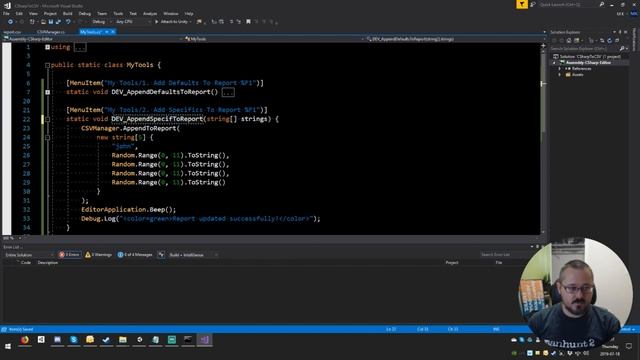Expand the DEV_AppendDefaultsToReport method
The width and height of the screenshot is (640, 360).
[47, 92]
